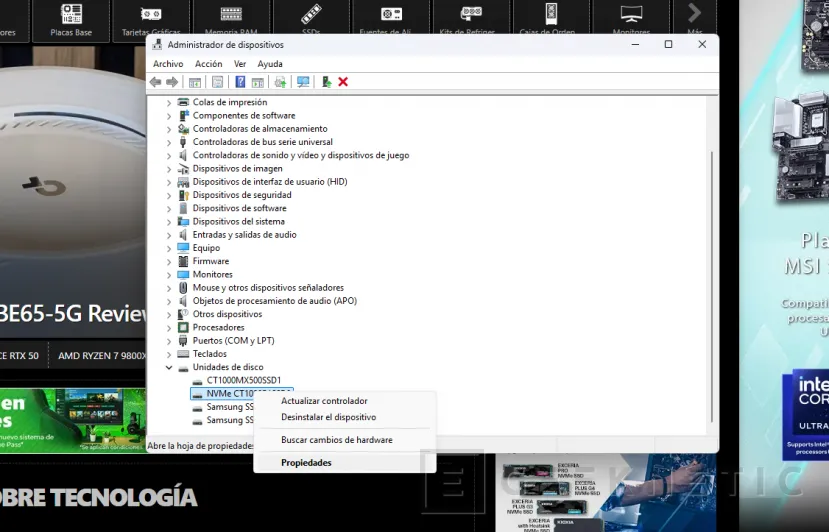829x532 pixels.
Task: Click the Forward arrow in Device Manager toolbar
Action: (172, 82)
